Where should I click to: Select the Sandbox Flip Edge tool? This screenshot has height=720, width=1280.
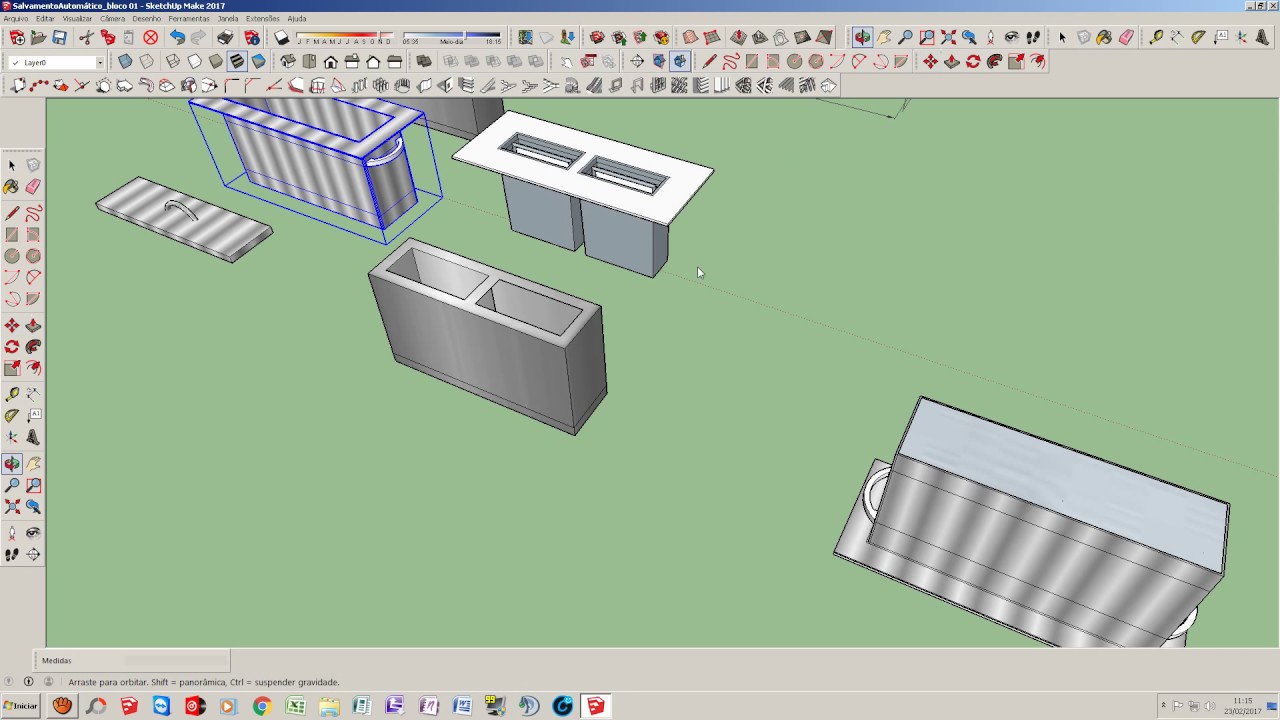[824, 38]
